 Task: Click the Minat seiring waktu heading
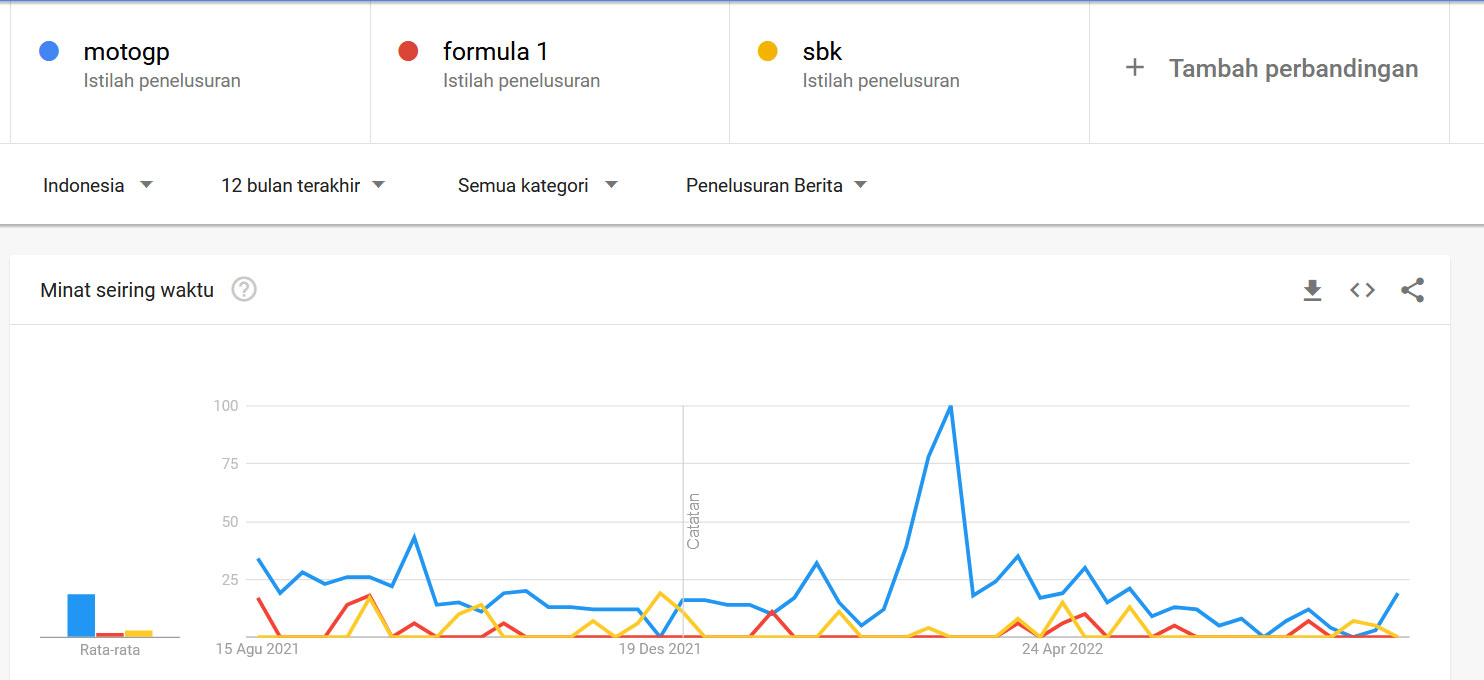127,290
